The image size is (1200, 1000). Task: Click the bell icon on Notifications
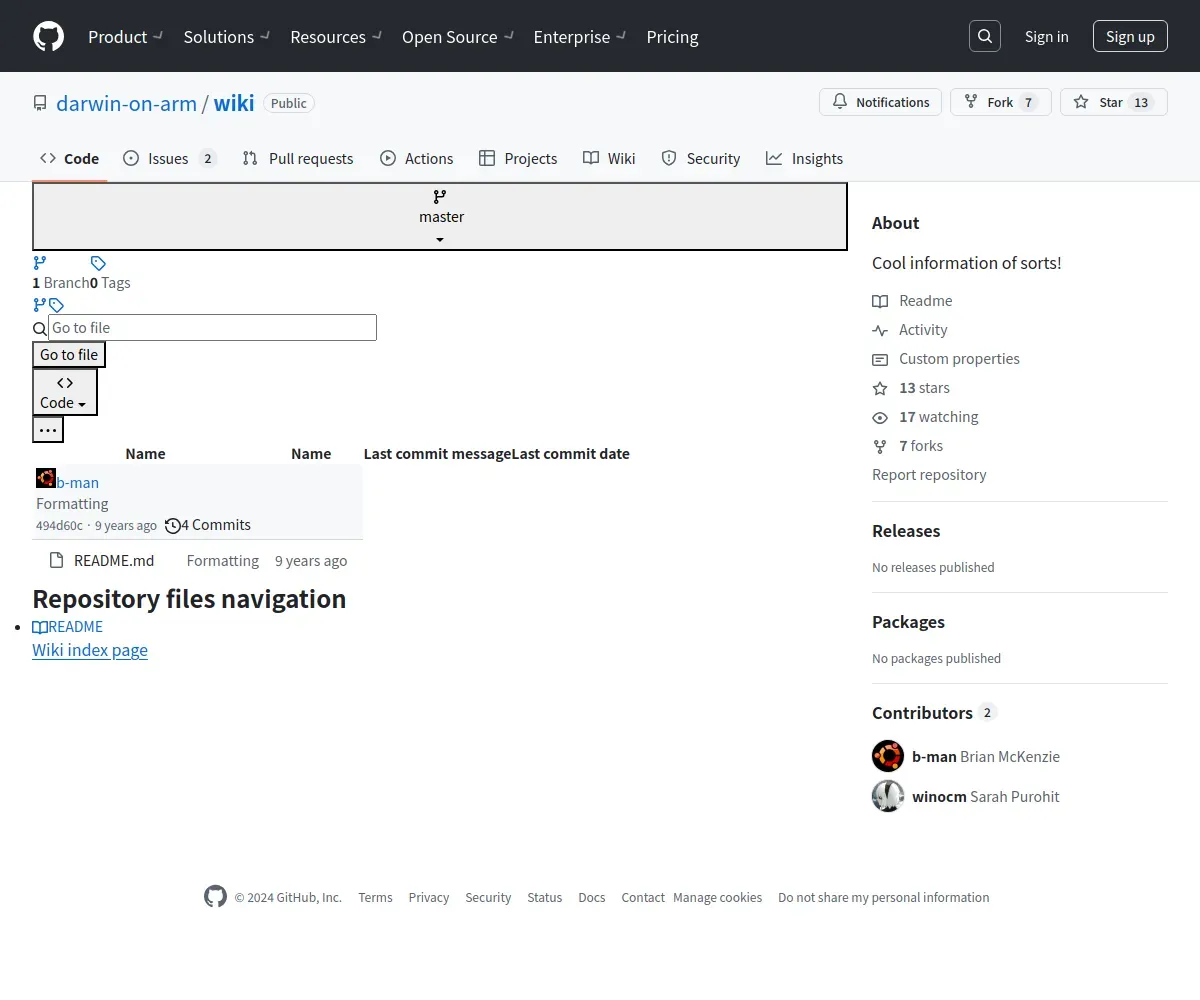[x=840, y=102]
